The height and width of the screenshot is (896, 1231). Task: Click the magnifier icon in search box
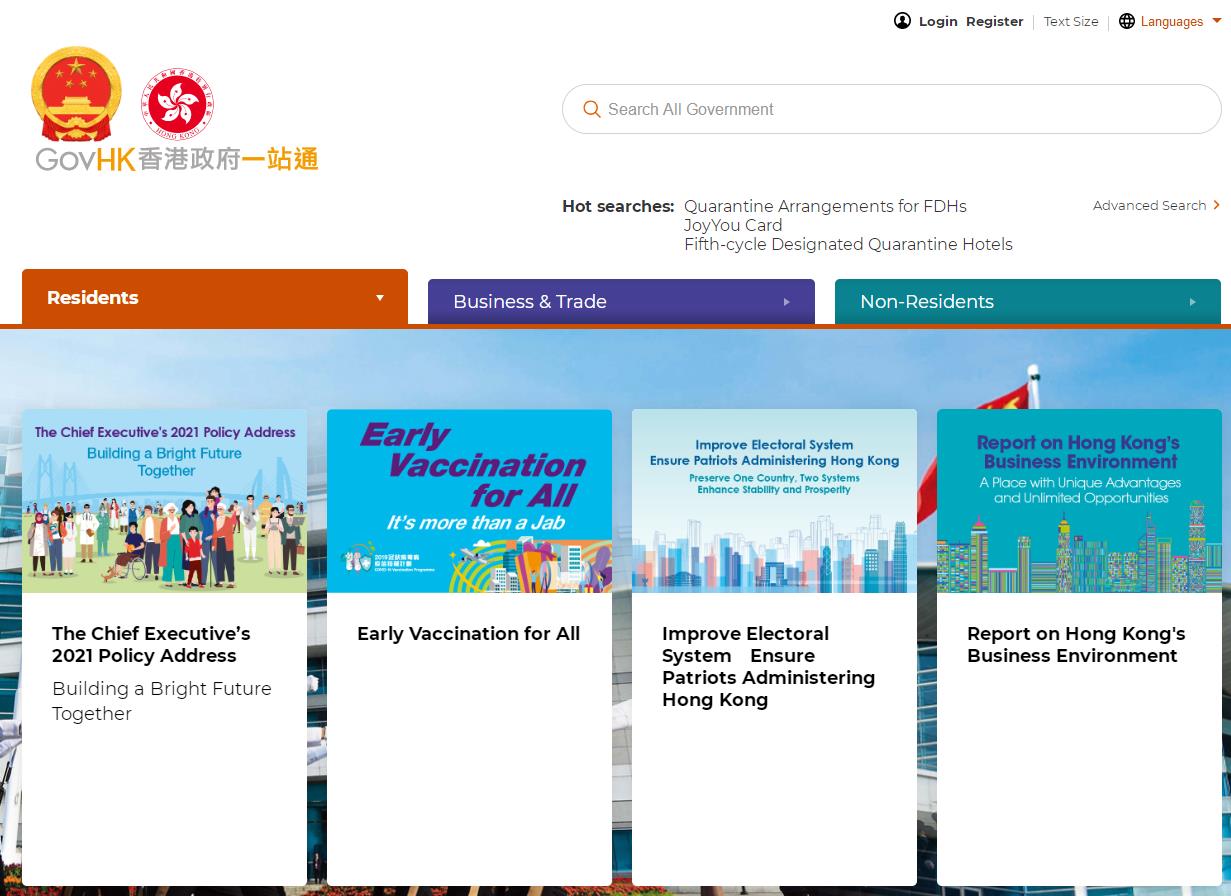(592, 109)
